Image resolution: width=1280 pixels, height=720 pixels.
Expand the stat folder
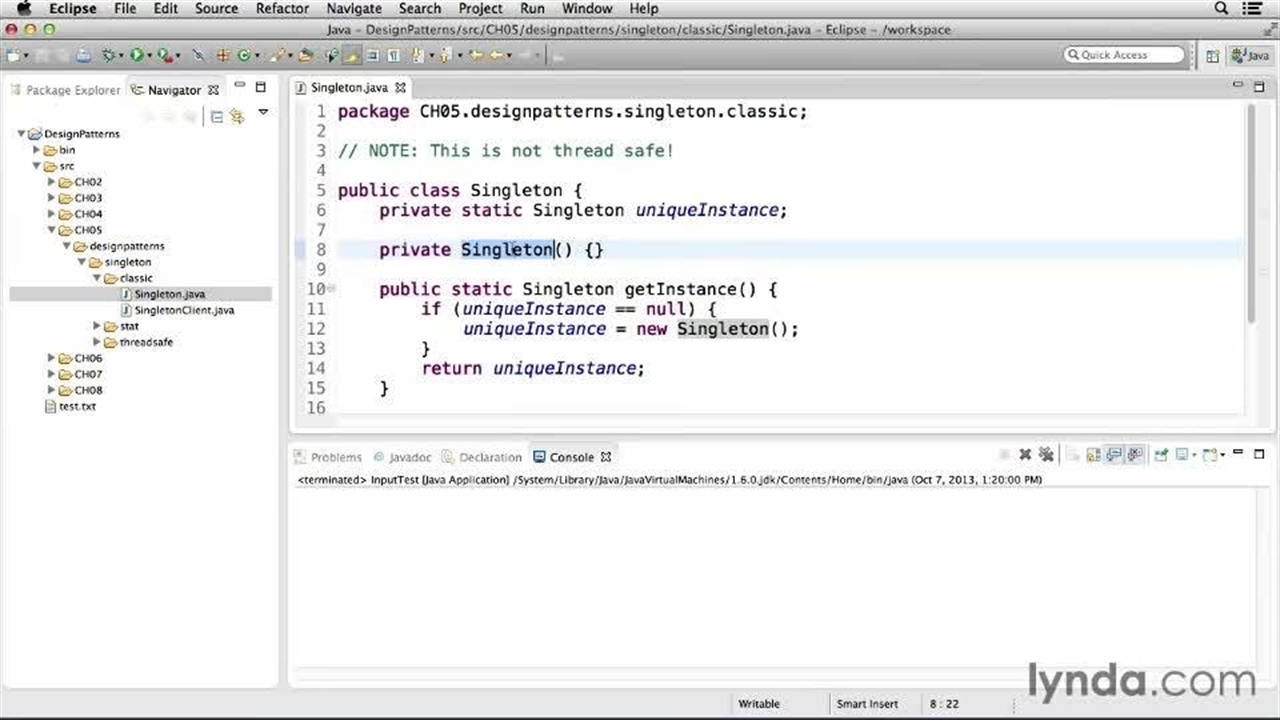coord(97,326)
